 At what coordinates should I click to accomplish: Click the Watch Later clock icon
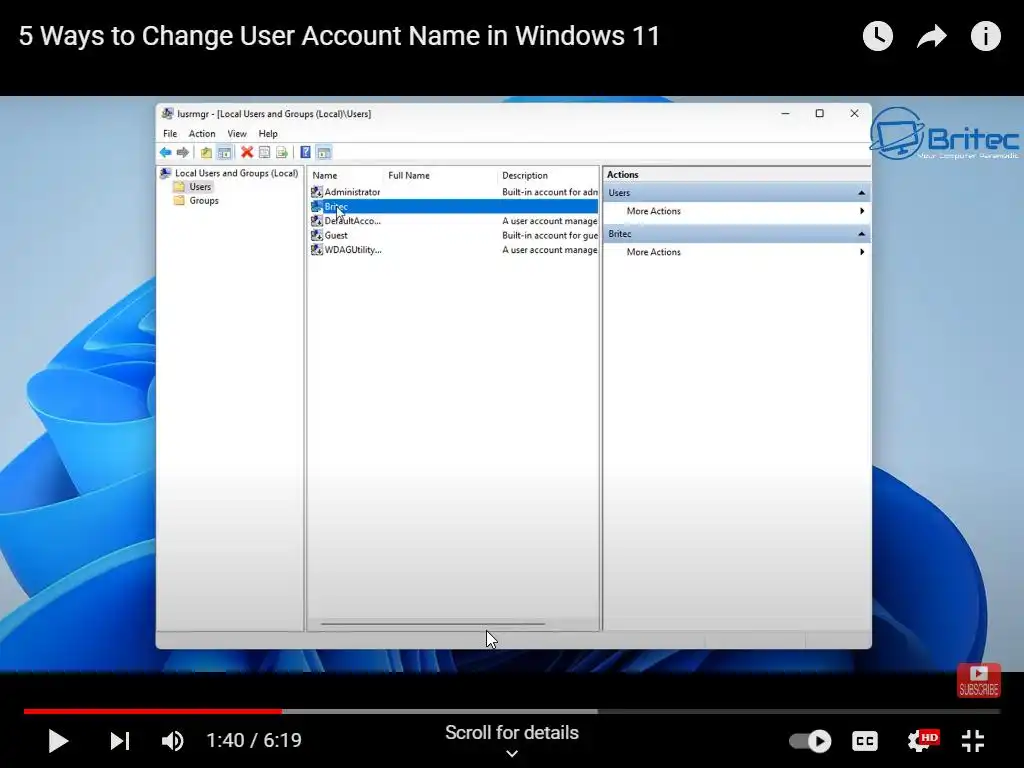(878, 36)
